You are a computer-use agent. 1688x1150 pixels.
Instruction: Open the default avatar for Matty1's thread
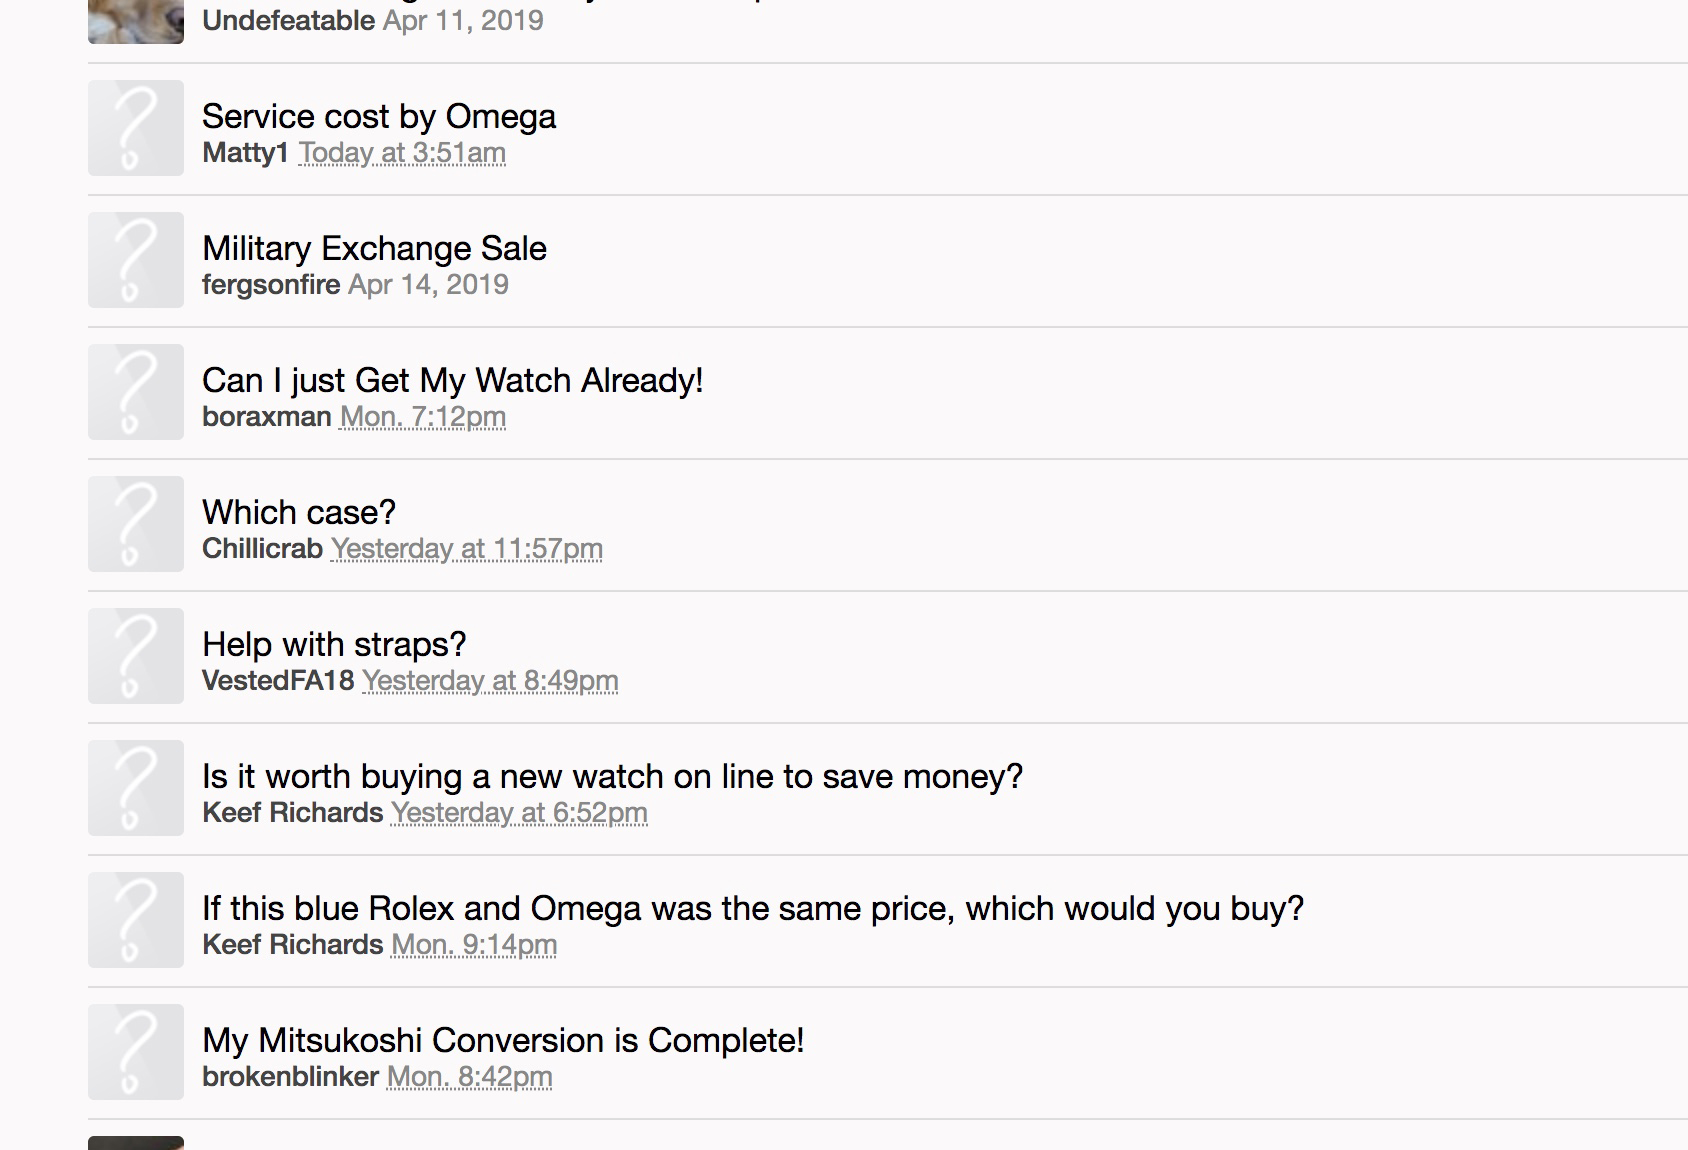[136, 128]
